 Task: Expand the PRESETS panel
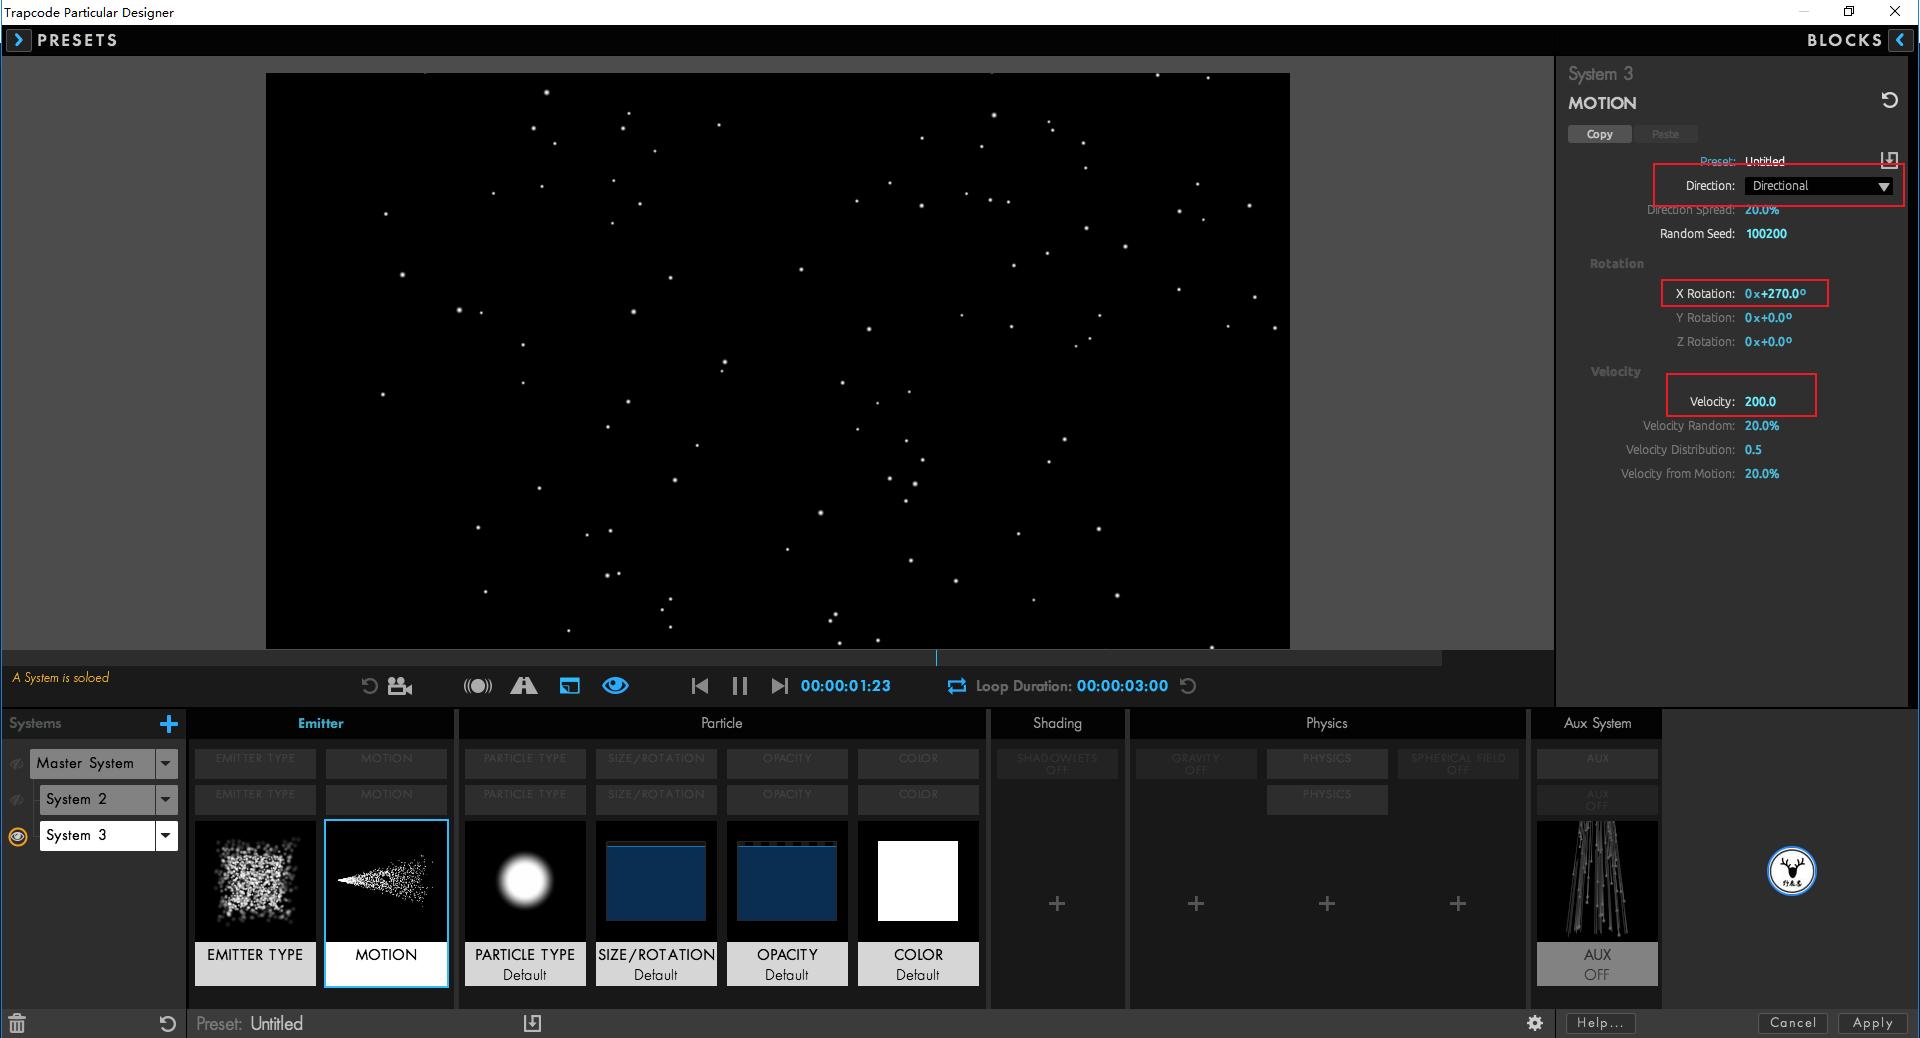[x=18, y=40]
